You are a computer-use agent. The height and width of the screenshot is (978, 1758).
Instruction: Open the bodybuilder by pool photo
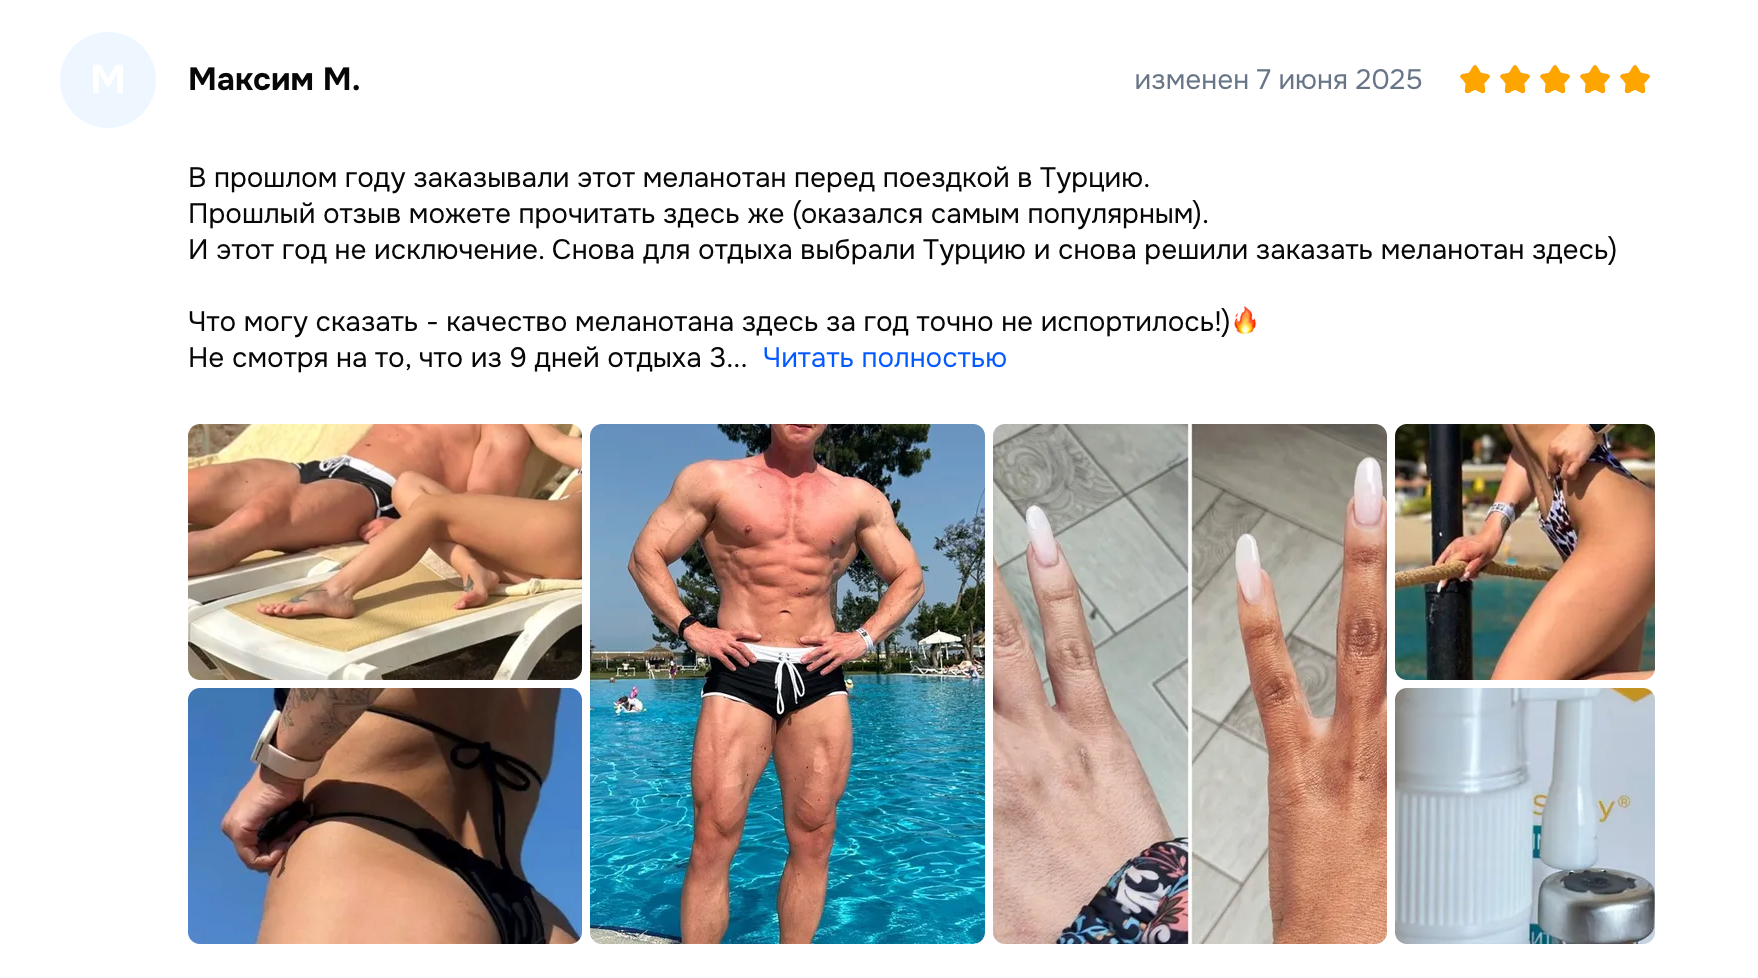click(787, 684)
